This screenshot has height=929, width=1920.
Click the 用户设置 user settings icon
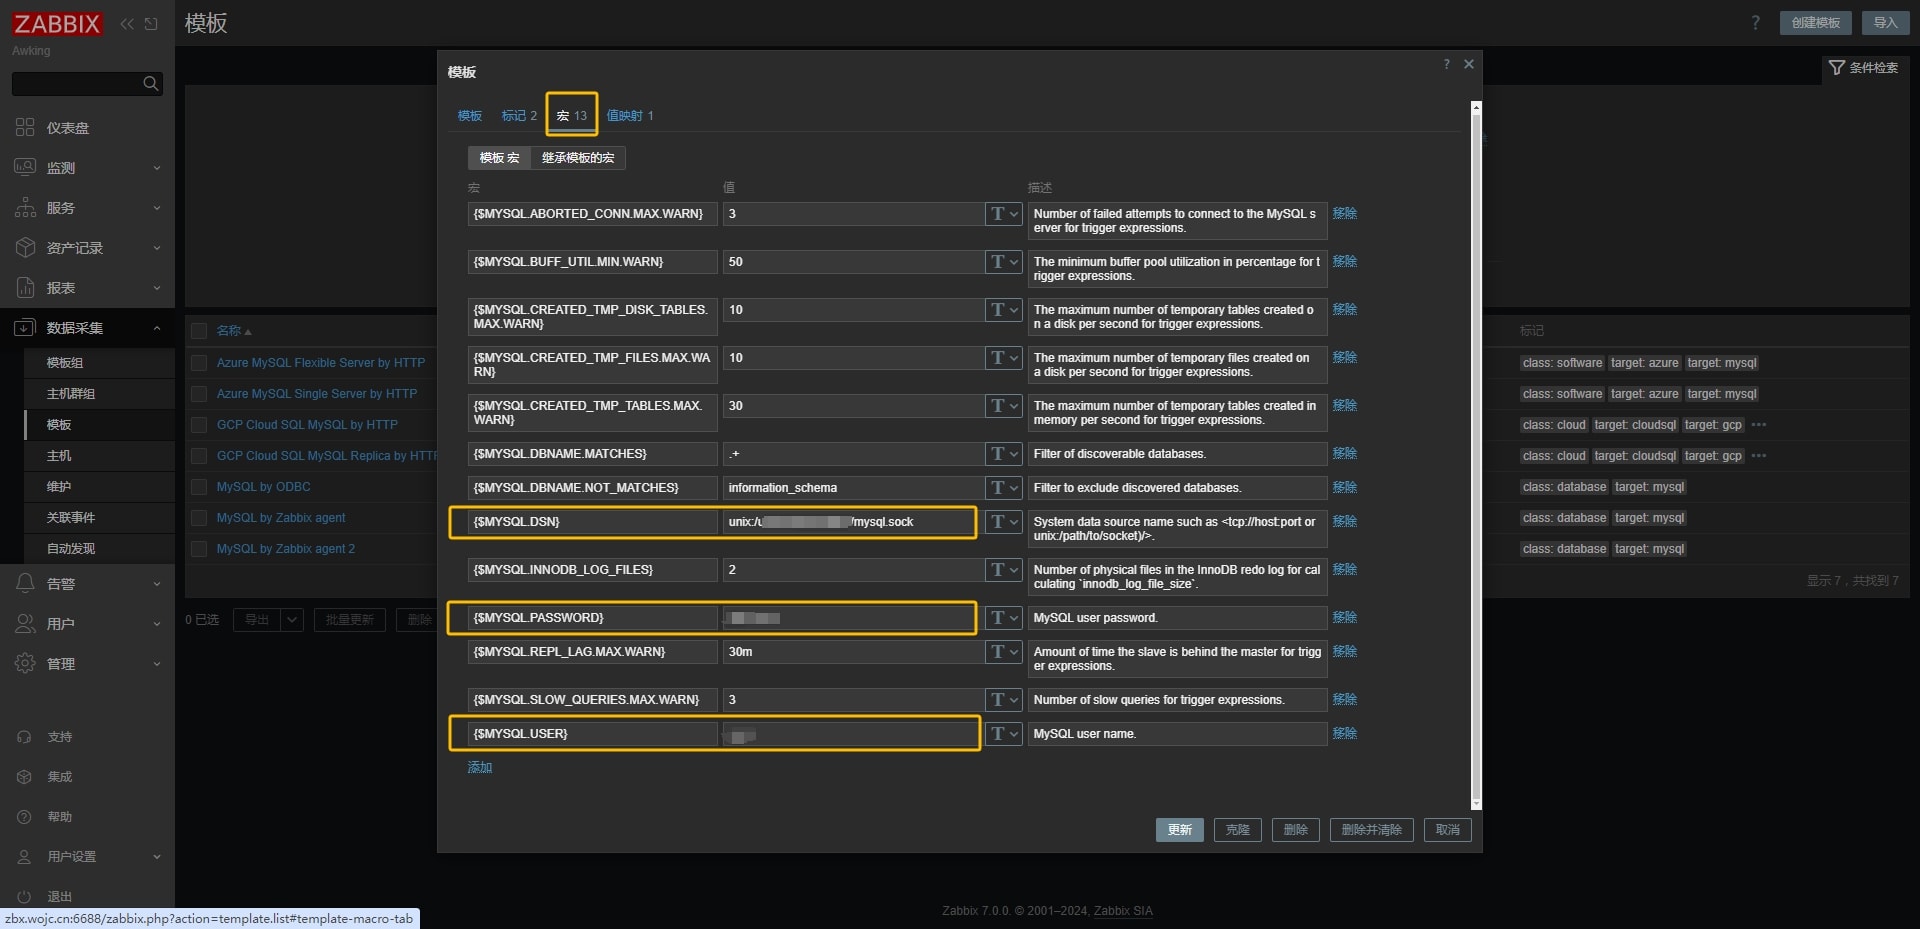click(25, 857)
